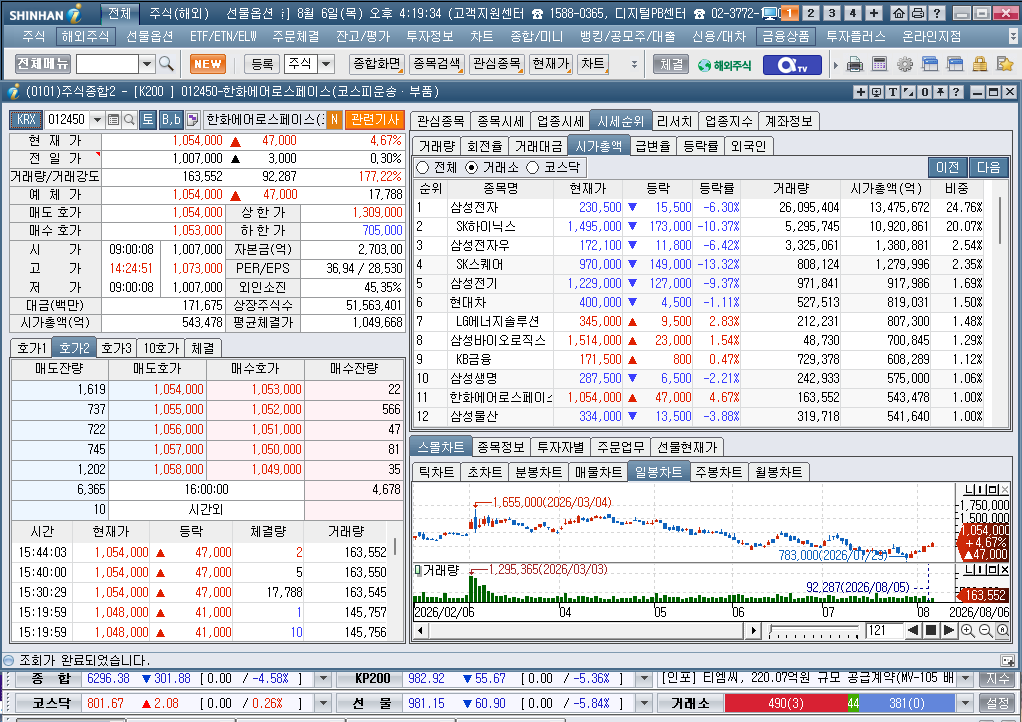Open the KP200 ticker dropdown
1022x722 pixels.
644,679
